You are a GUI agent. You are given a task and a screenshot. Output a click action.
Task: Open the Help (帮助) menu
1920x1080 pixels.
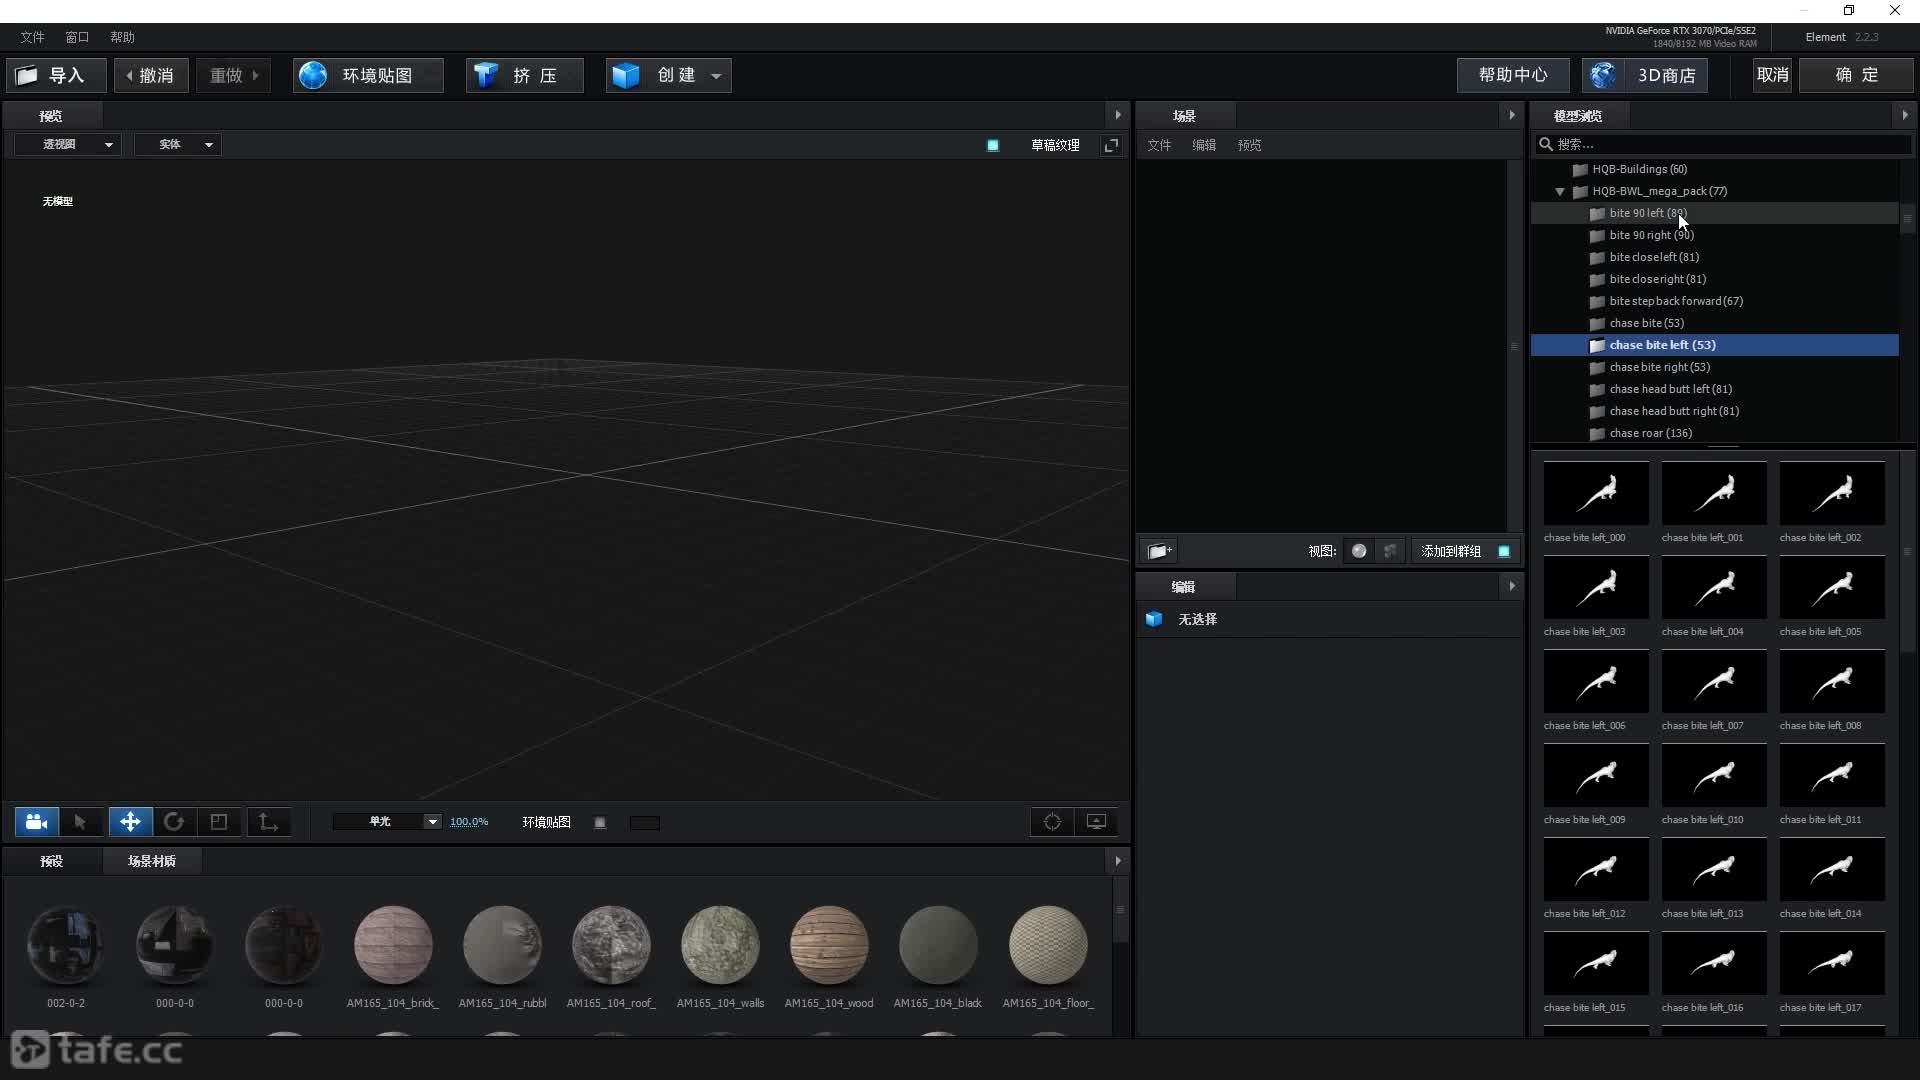tap(122, 37)
